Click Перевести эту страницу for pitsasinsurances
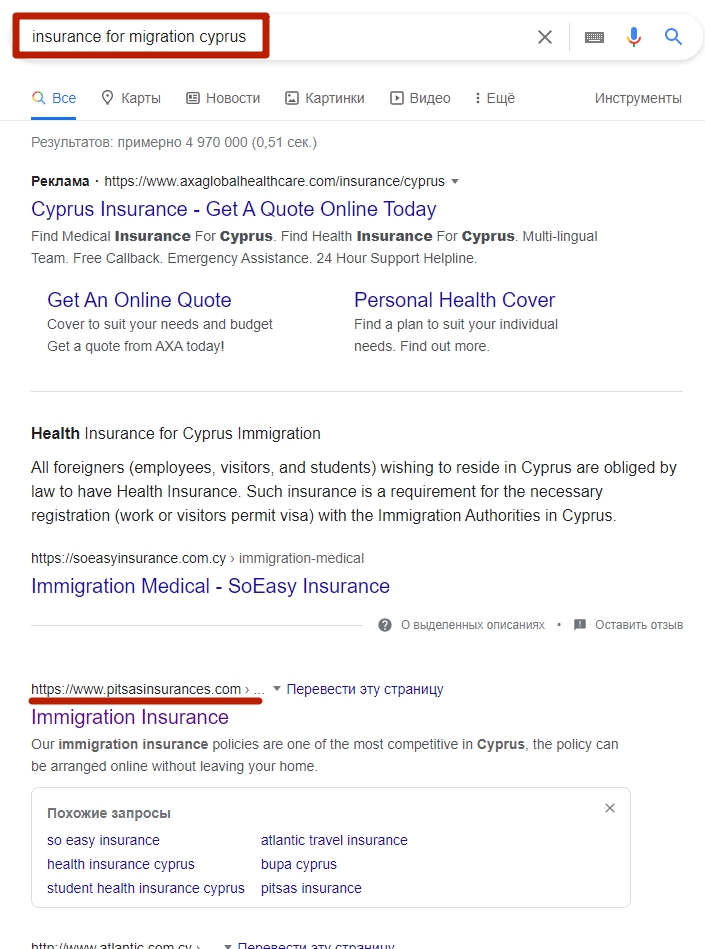The width and height of the screenshot is (705, 949). click(365, 689)
